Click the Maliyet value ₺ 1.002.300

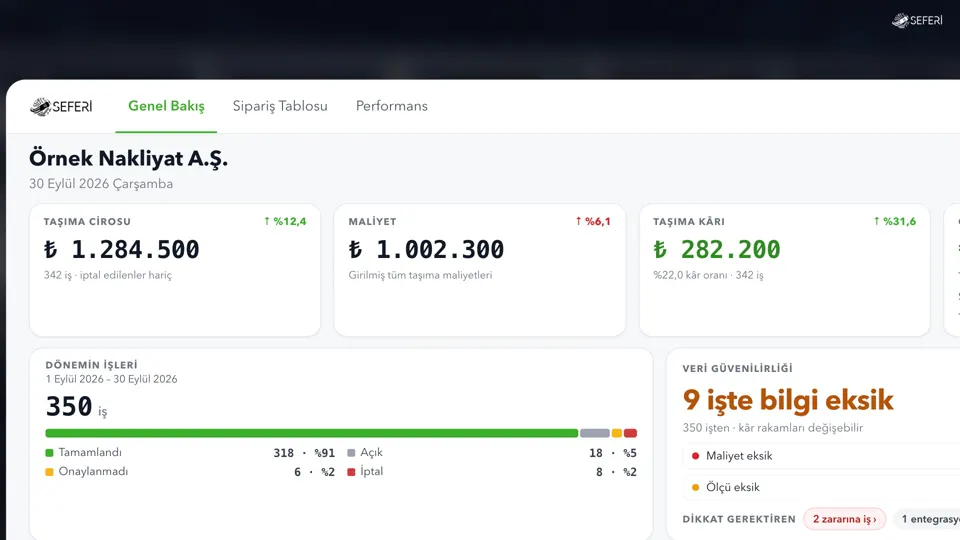pos(426,249)
